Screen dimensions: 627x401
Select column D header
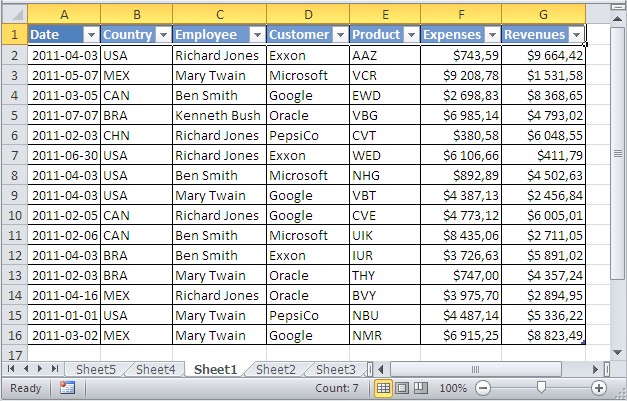click(x=308, y=15)
